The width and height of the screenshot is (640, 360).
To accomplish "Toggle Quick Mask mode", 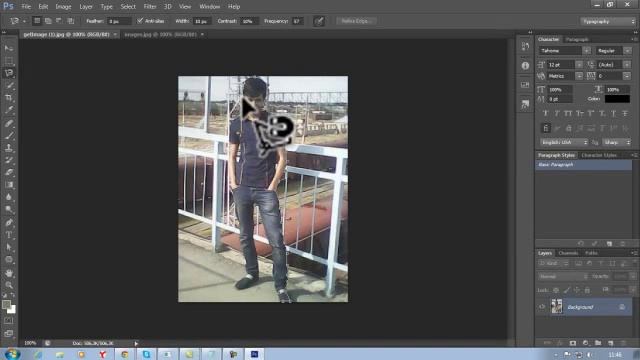I will (x=9, y=321).
